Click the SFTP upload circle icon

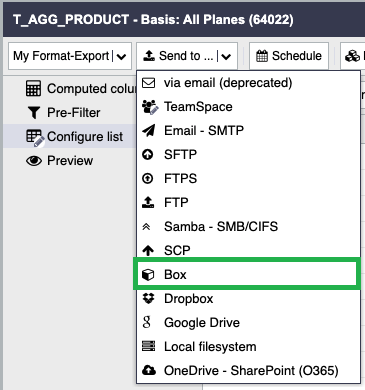point(148,155)
